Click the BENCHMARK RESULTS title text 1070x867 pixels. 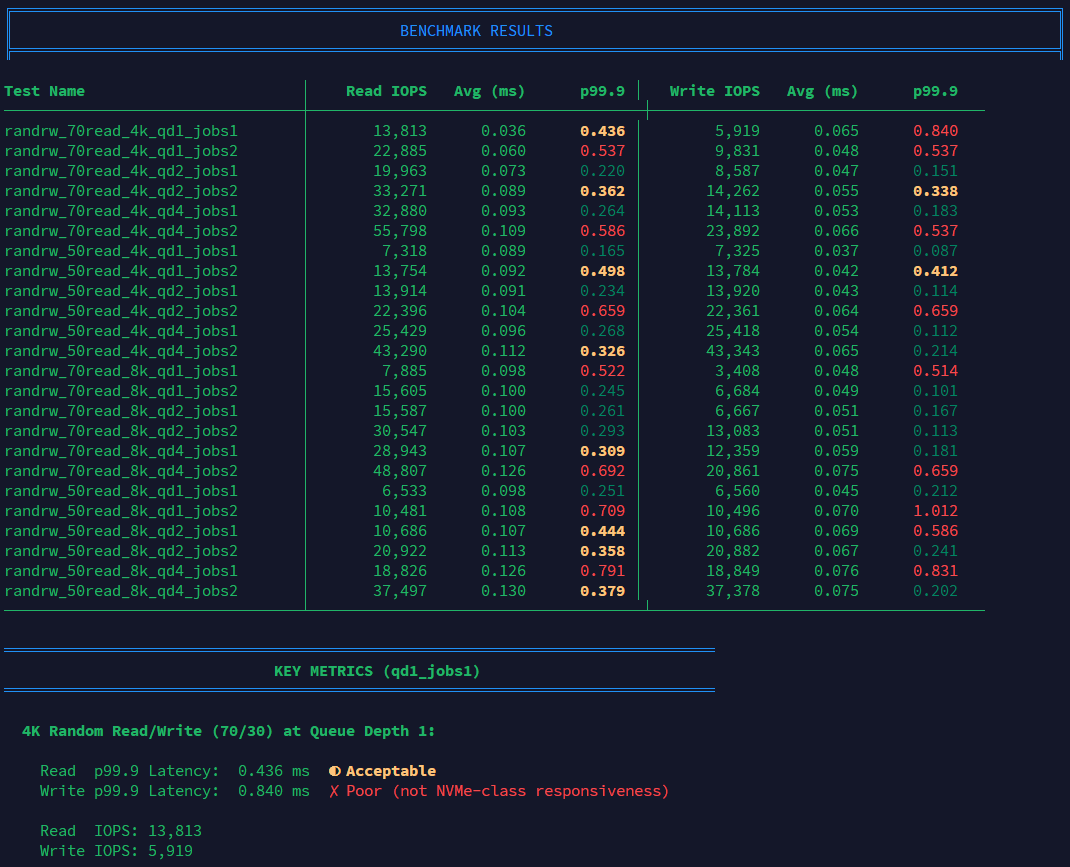476,31
